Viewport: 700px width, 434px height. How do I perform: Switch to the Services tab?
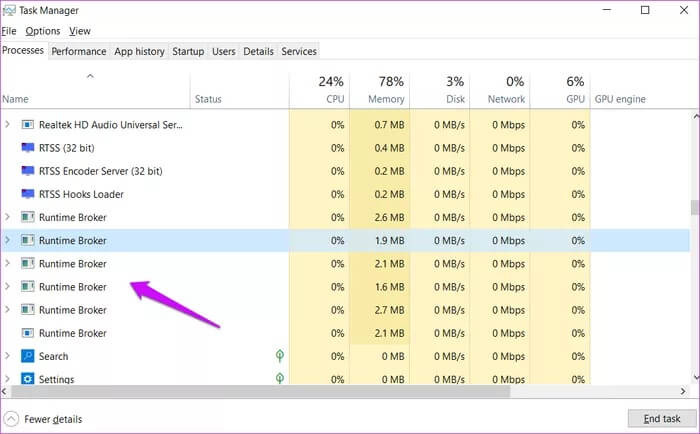tap(299, 51)
